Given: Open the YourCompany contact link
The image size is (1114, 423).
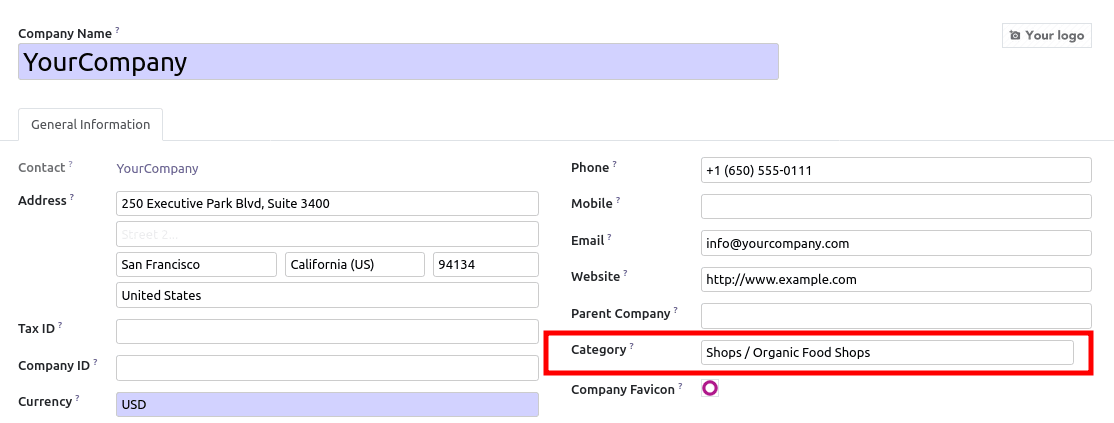Looking at the screenshot, I should point(157,168).
